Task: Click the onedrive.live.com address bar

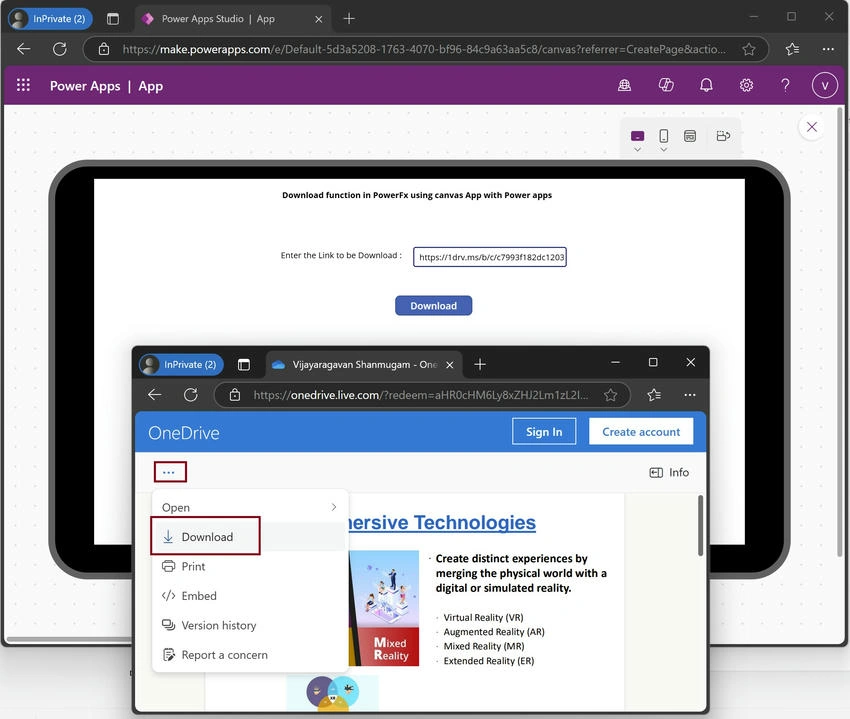Action: [421, 395]
